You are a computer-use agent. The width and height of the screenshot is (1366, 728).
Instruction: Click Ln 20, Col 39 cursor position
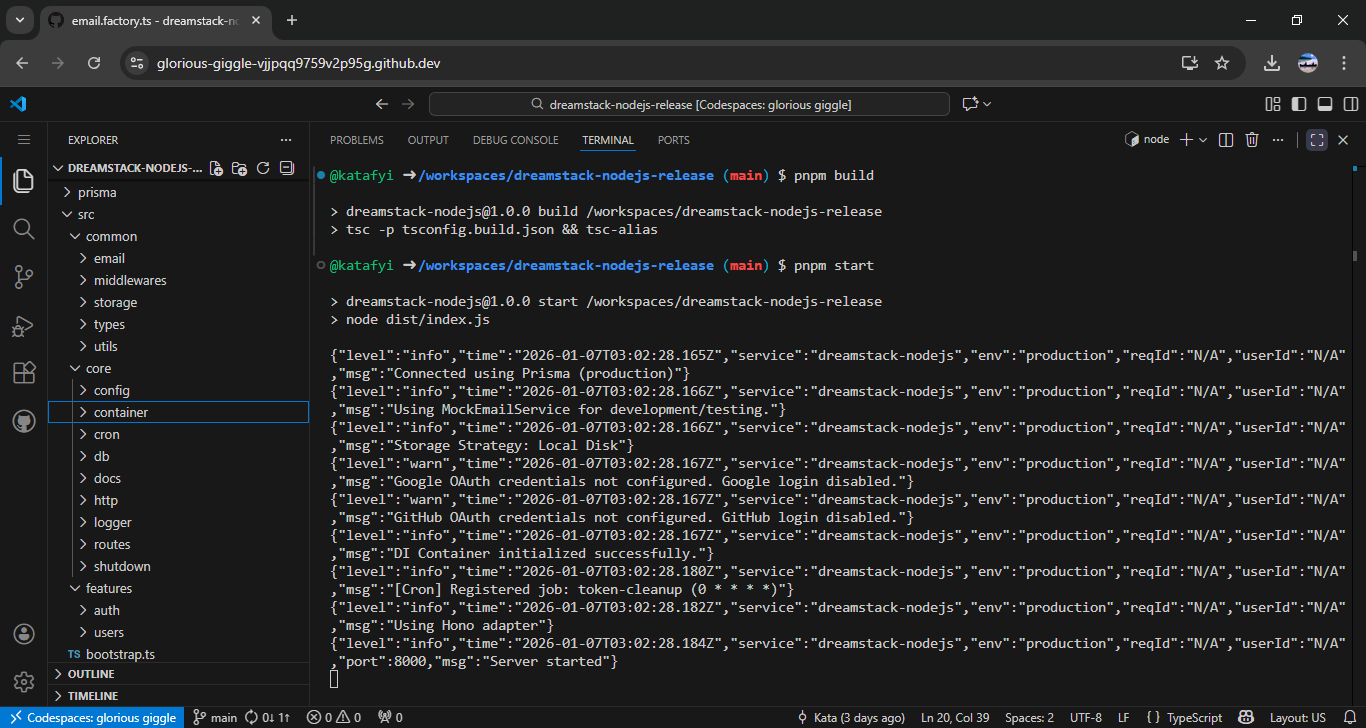pyautogui.click(x=957, y=717)
